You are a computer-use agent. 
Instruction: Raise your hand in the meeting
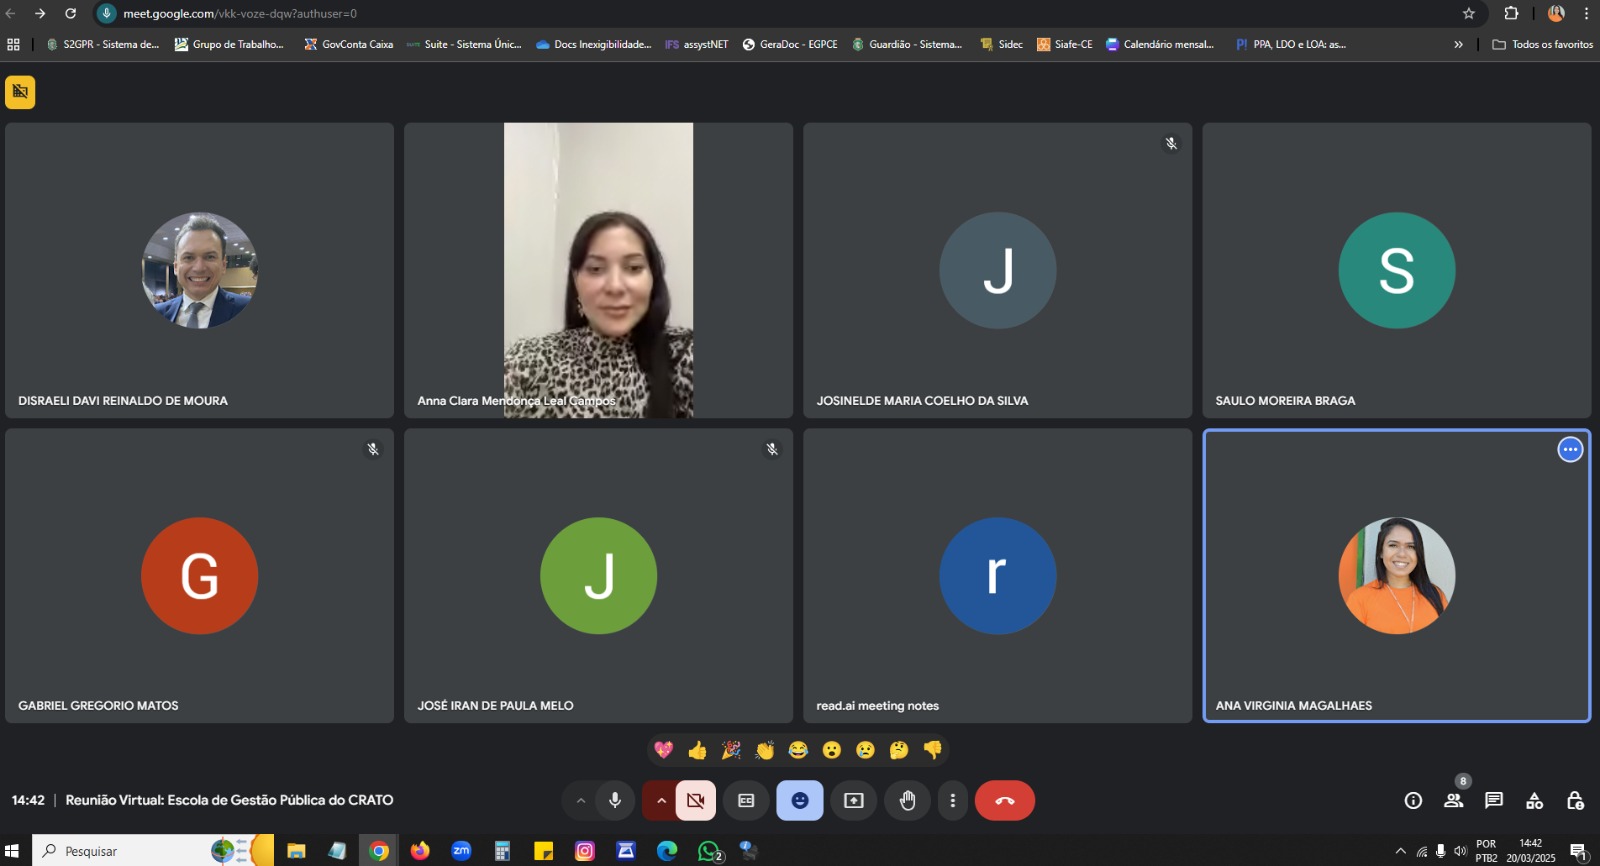907,800
